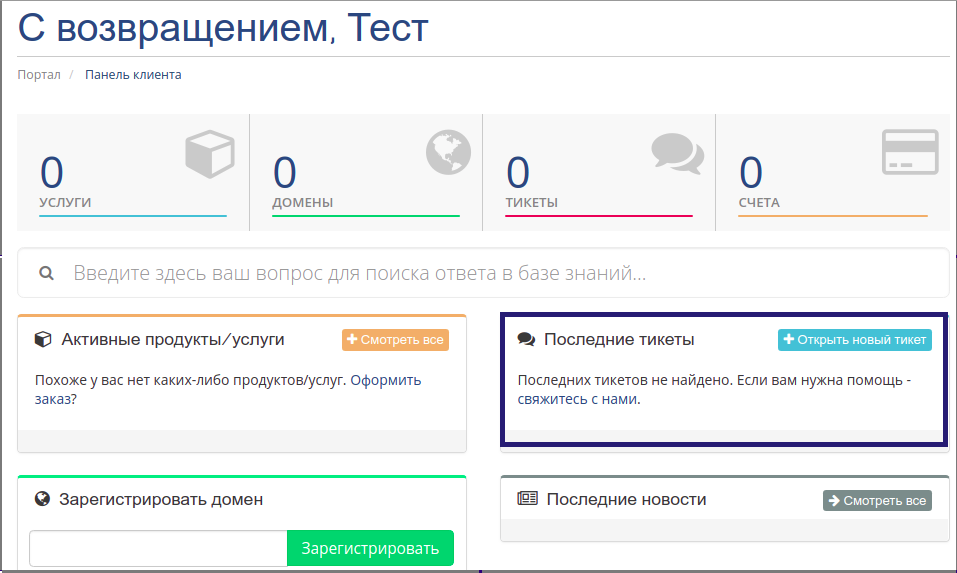Click the orange Смотреть все products button
Image resolution: width=957 pixels, height=573 pixels.
pyautogui.click(x=395, y=340)
